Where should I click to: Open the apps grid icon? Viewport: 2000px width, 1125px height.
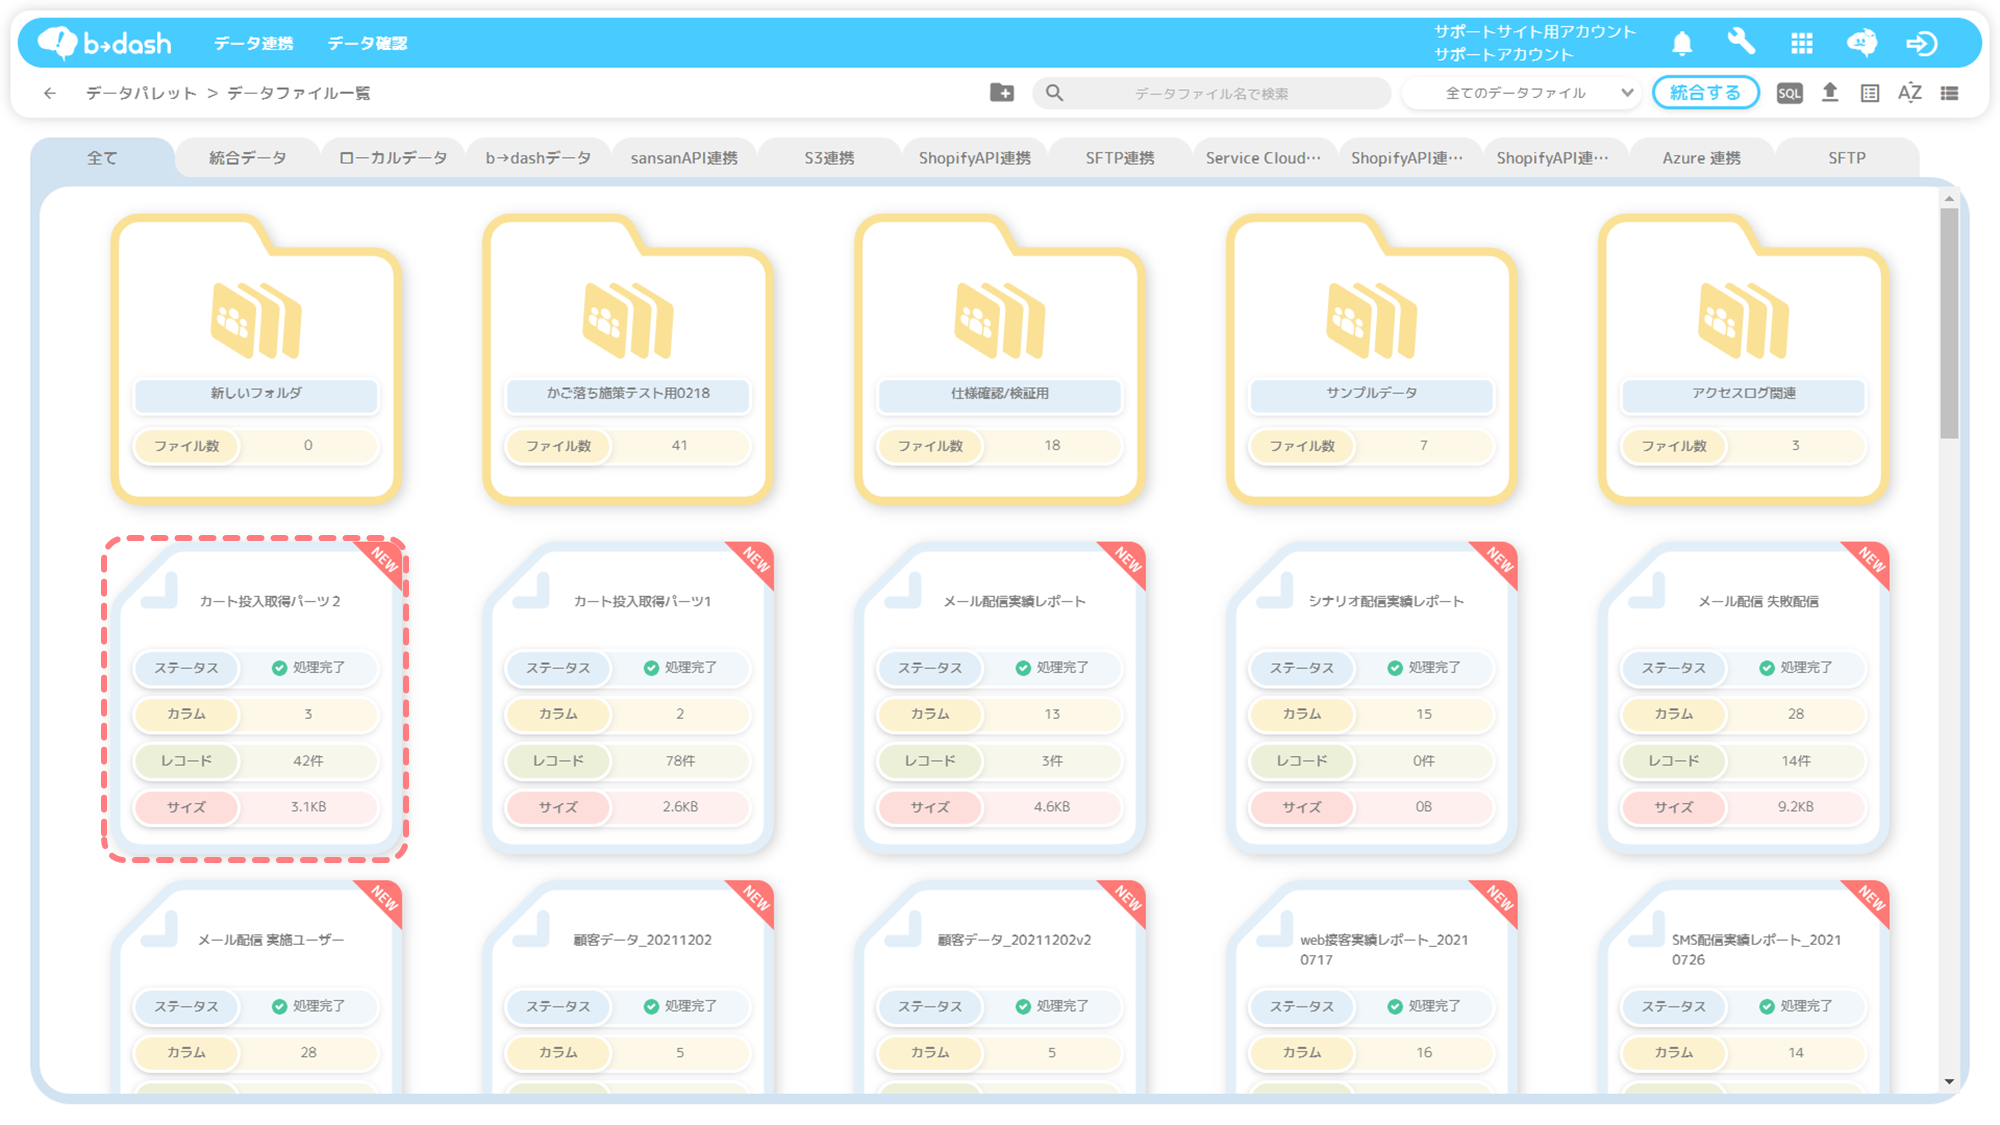click(1801, 43)
